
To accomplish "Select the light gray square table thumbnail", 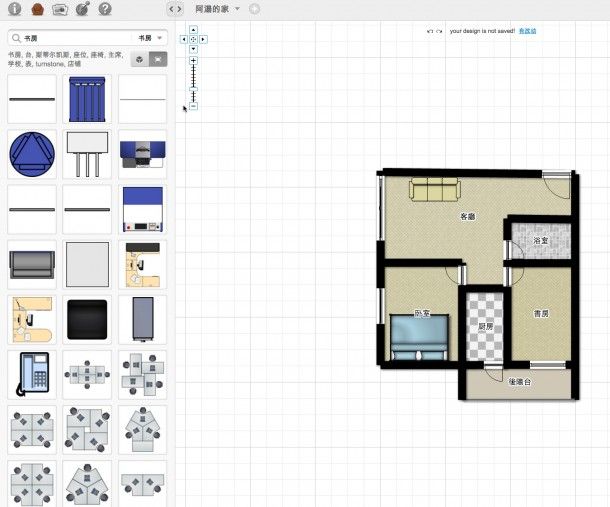I will (x=87, y=265).
